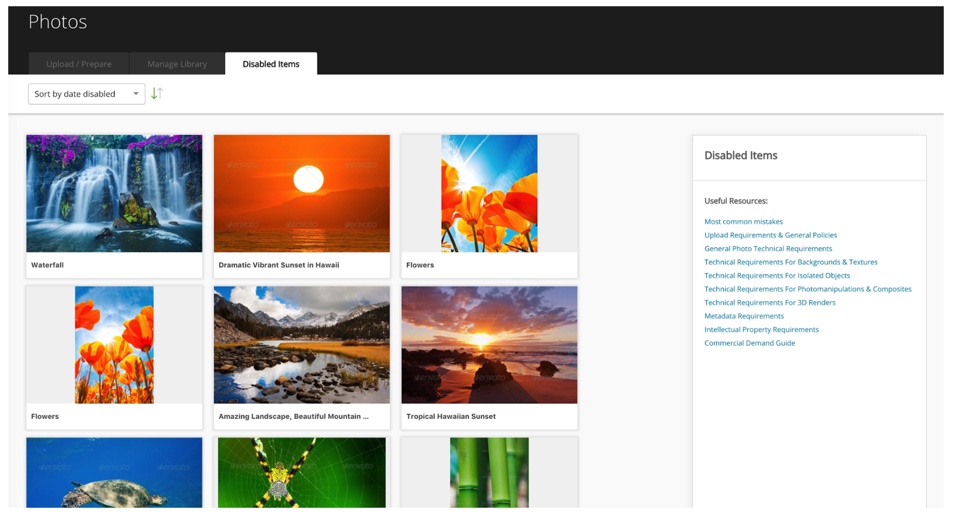Screen dimensions: 954x517
Task: Open the Tropical Hawaiian Sunset thumbnail
Action: click(489, 345)
